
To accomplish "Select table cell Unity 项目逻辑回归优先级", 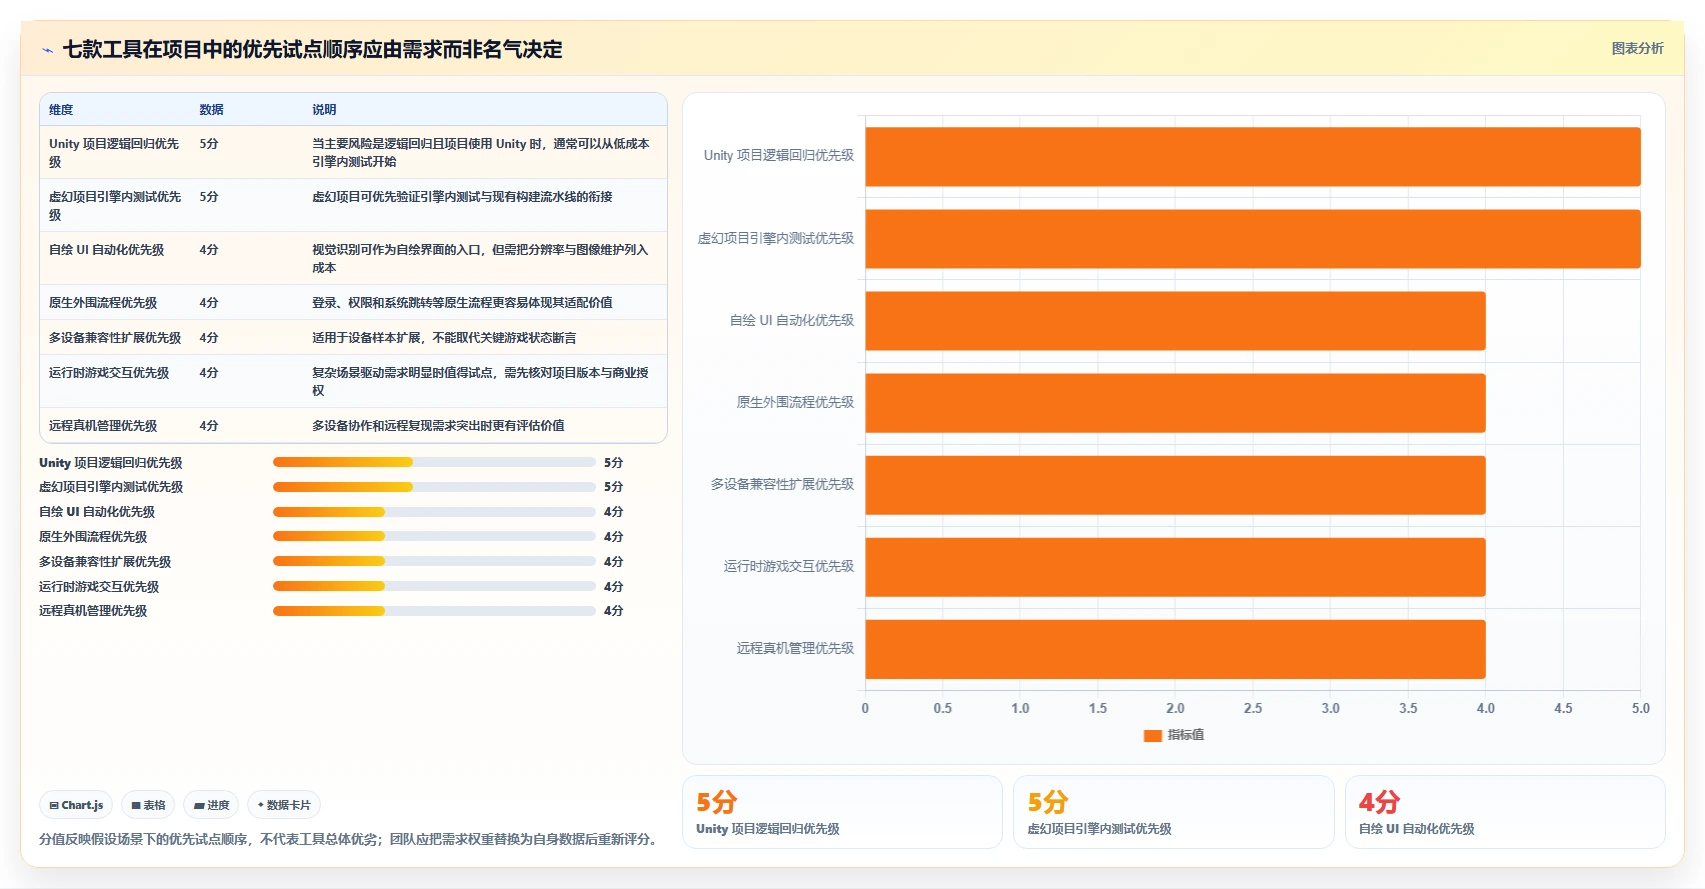I will click(114, 153).
